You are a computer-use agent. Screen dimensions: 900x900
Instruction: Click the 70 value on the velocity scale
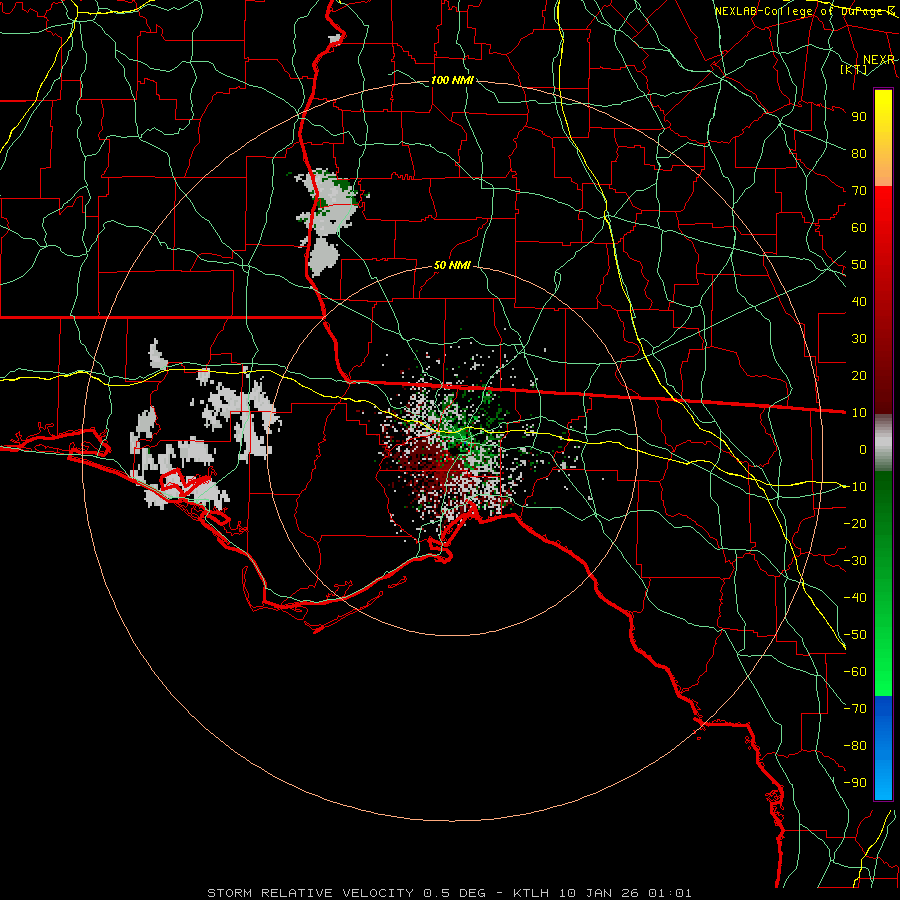click(x=859, y=191)
